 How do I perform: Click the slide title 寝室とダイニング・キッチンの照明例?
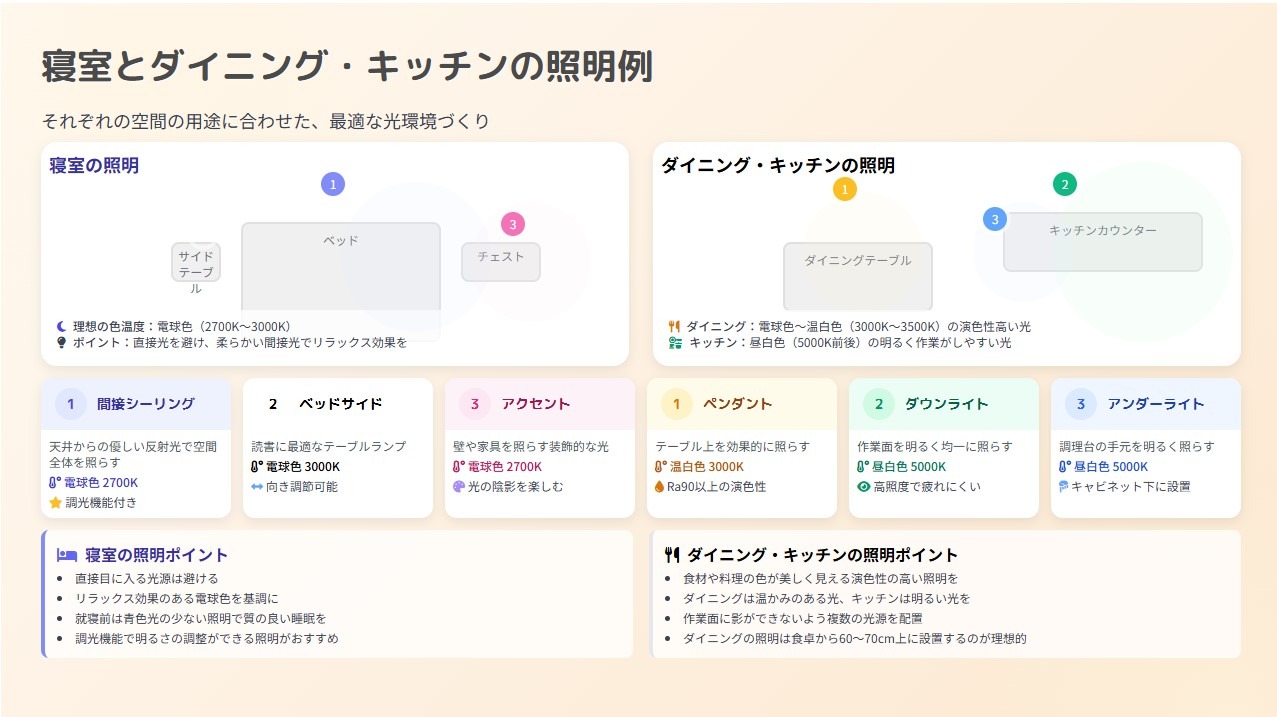coord(347,67)
